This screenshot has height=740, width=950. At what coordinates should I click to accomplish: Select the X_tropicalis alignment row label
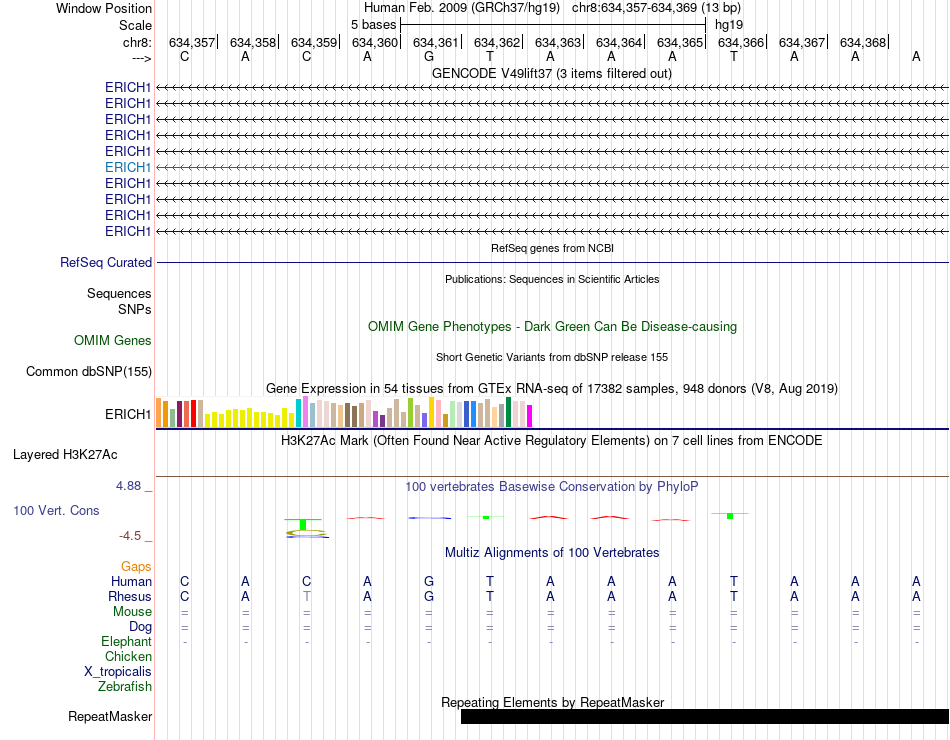[x=118, y=672]
